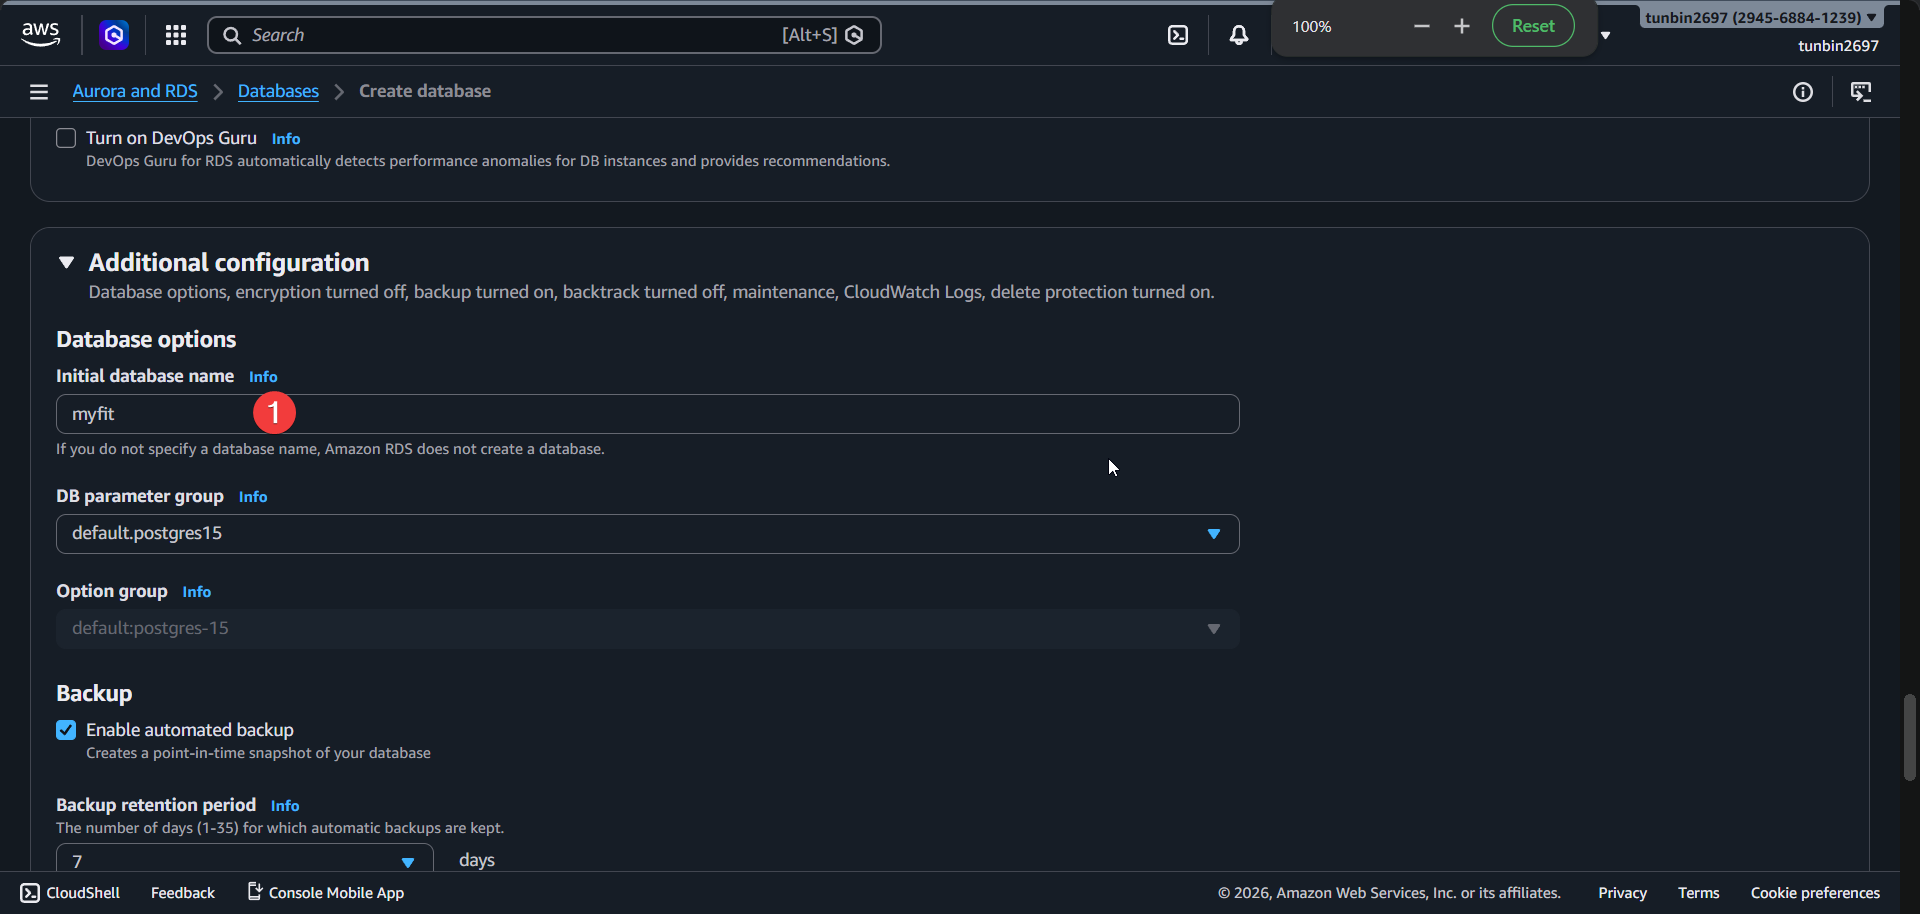Viewport: 1920px width, 914px height.
Task: Click the info circle icon at right
Action: click(x=1802, y=92)
